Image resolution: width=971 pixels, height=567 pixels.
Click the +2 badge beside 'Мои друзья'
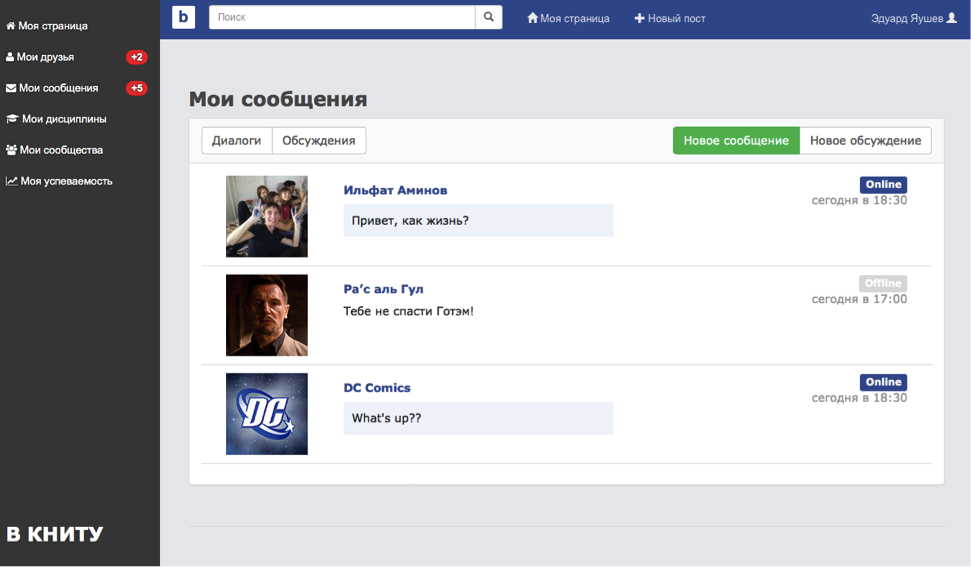(x=137, y=57)
